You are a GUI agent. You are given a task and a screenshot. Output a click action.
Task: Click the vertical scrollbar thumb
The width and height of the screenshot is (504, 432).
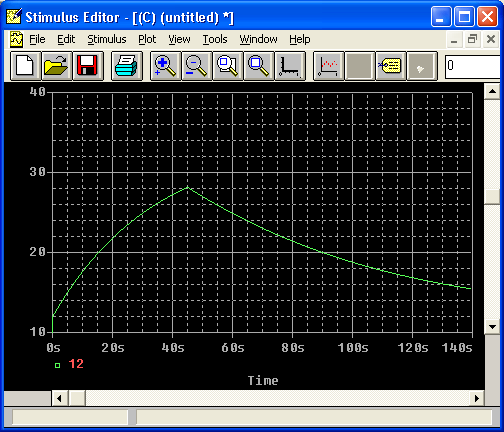(492, 197)
